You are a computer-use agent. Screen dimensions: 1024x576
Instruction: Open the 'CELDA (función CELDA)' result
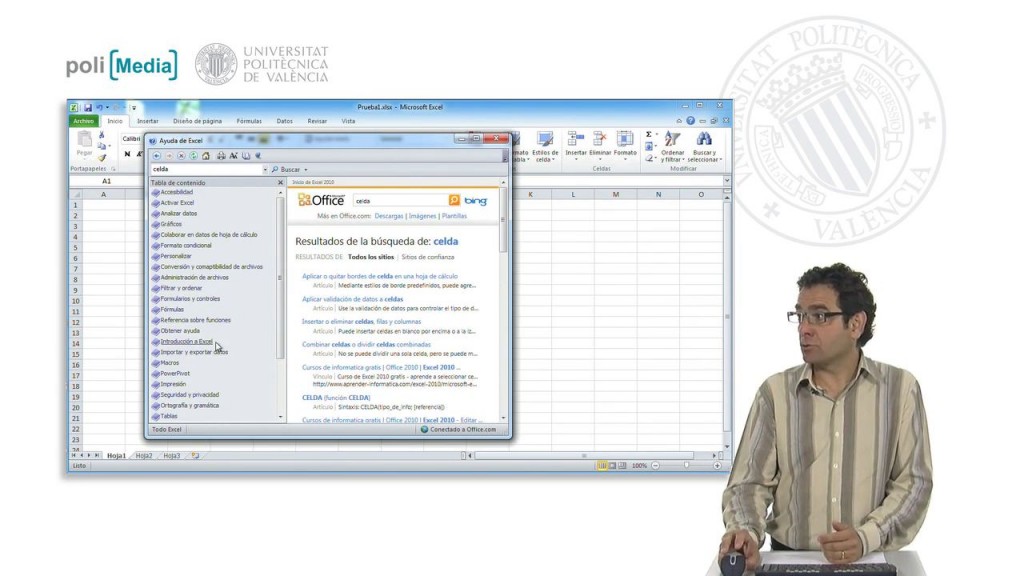point(336,398)
